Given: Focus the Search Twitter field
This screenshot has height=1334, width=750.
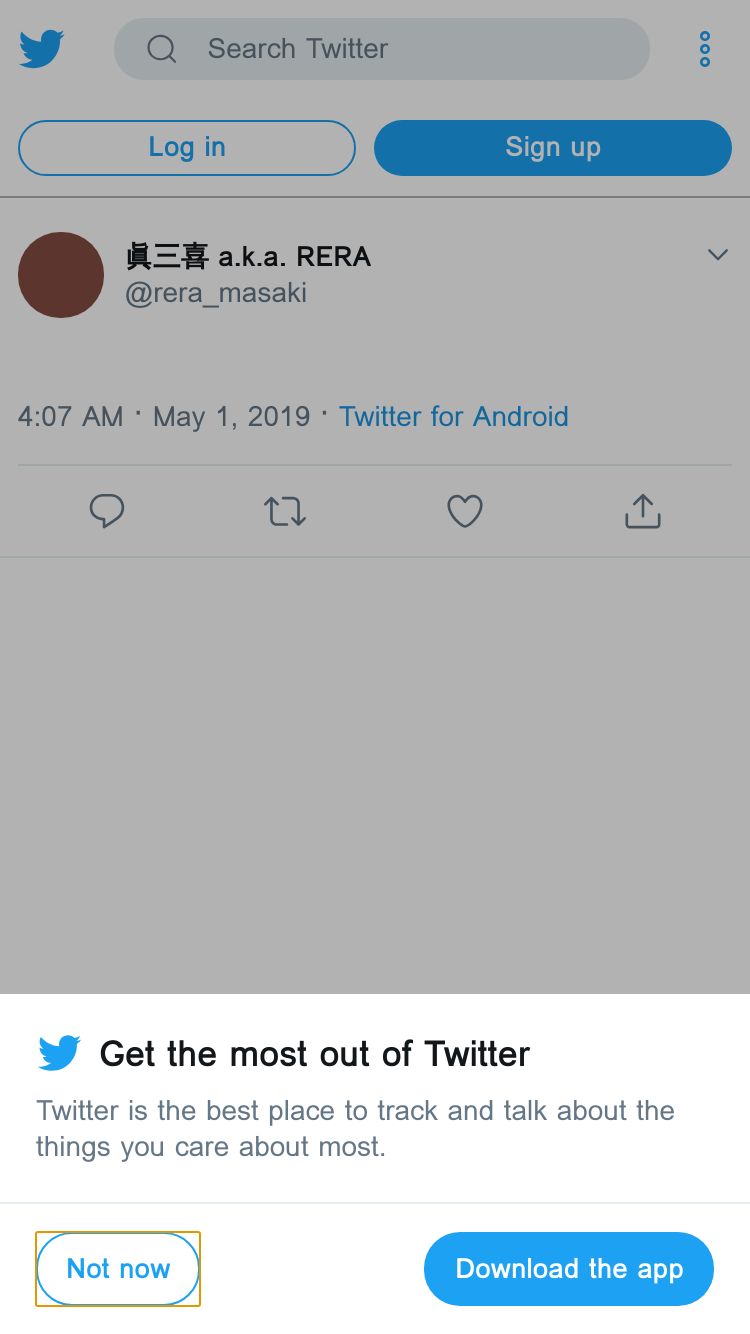Looking at the screenshot, I should 400,48.
